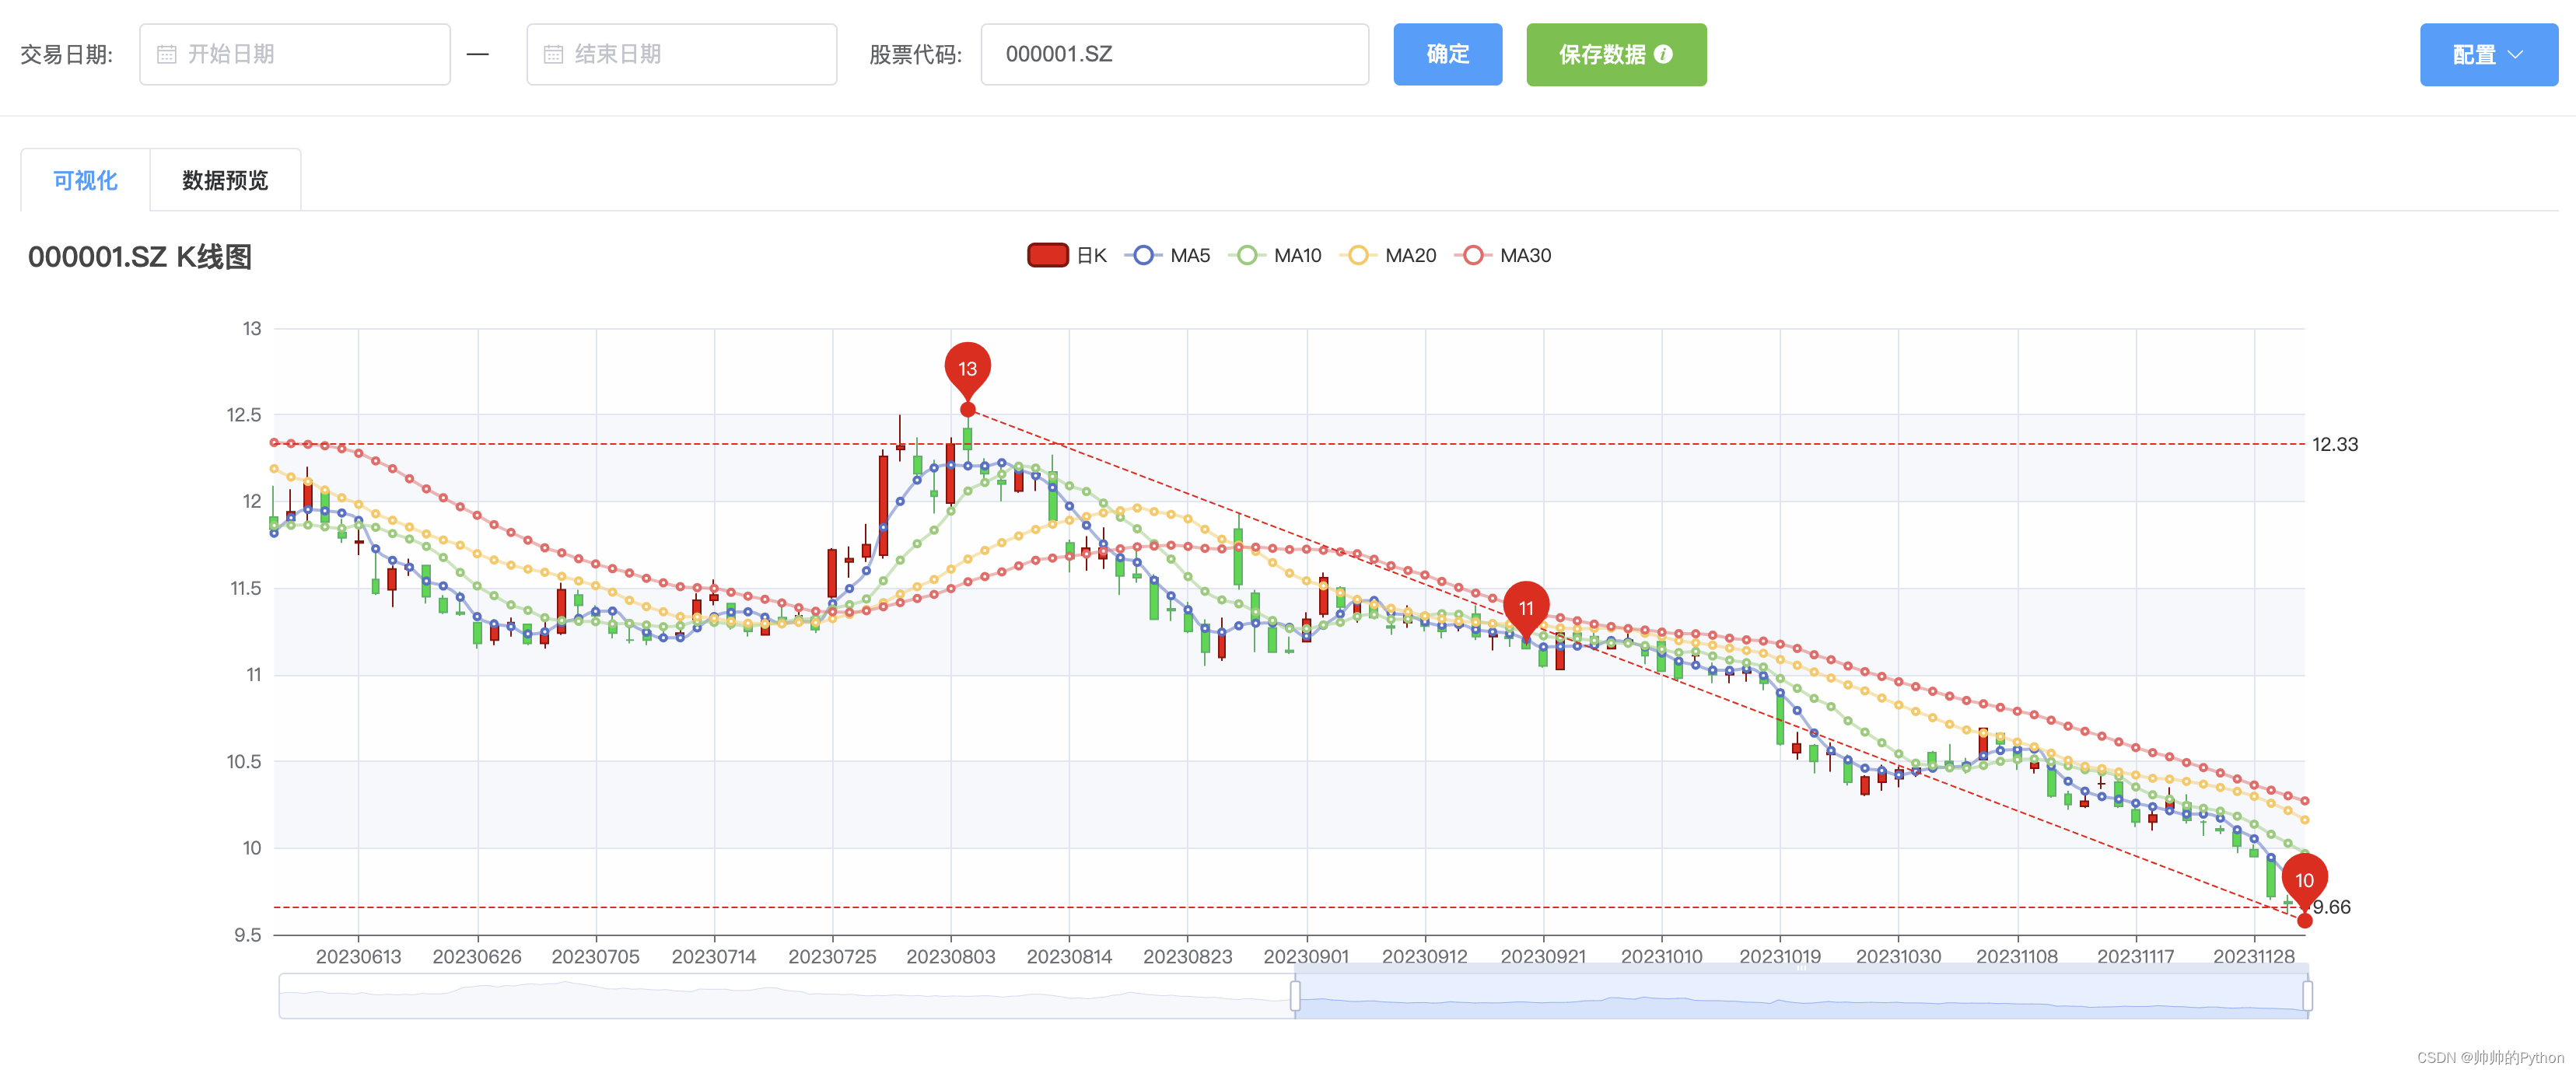This screenshot has width=2576, height=1073.
Task: Click the 20230803 x-axis date label
Action: 950,956
